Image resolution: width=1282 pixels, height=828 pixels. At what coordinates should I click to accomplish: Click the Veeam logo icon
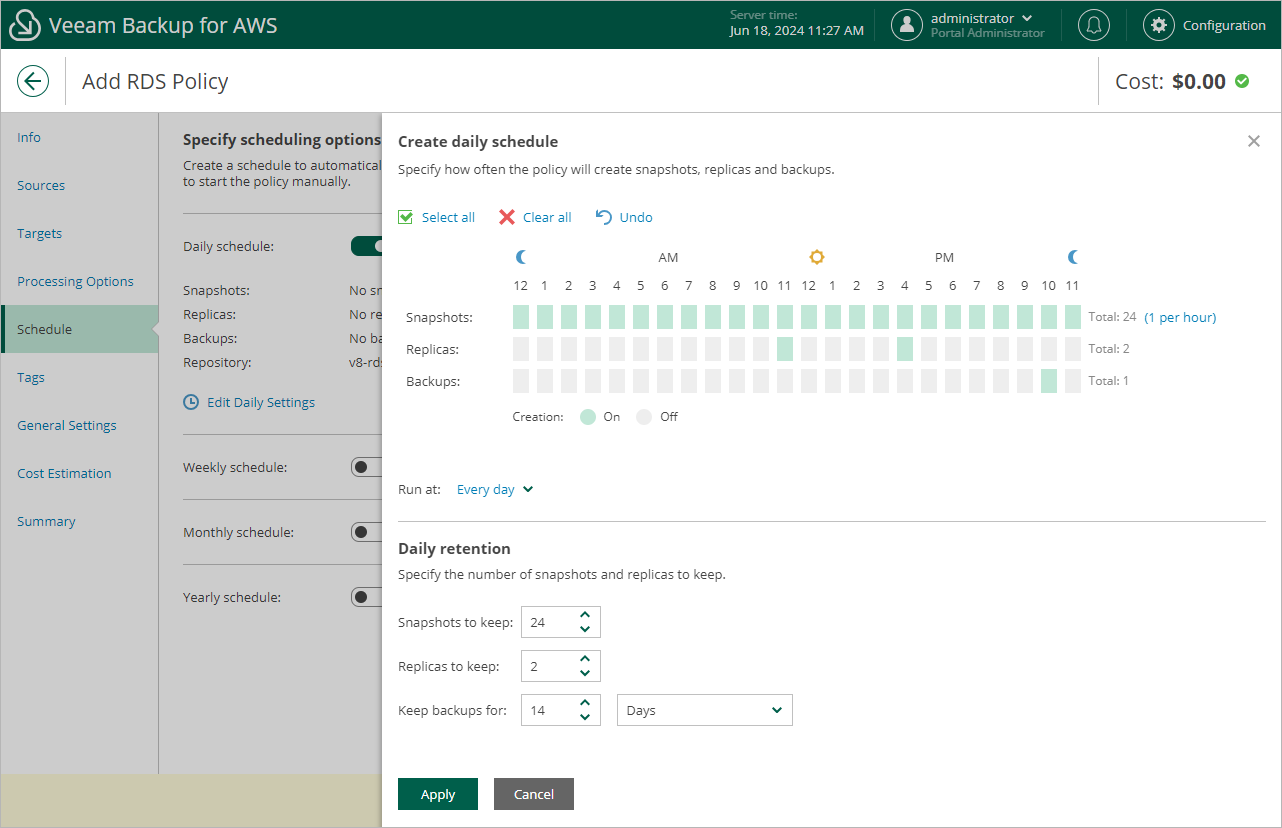click(x=24, y=25)
